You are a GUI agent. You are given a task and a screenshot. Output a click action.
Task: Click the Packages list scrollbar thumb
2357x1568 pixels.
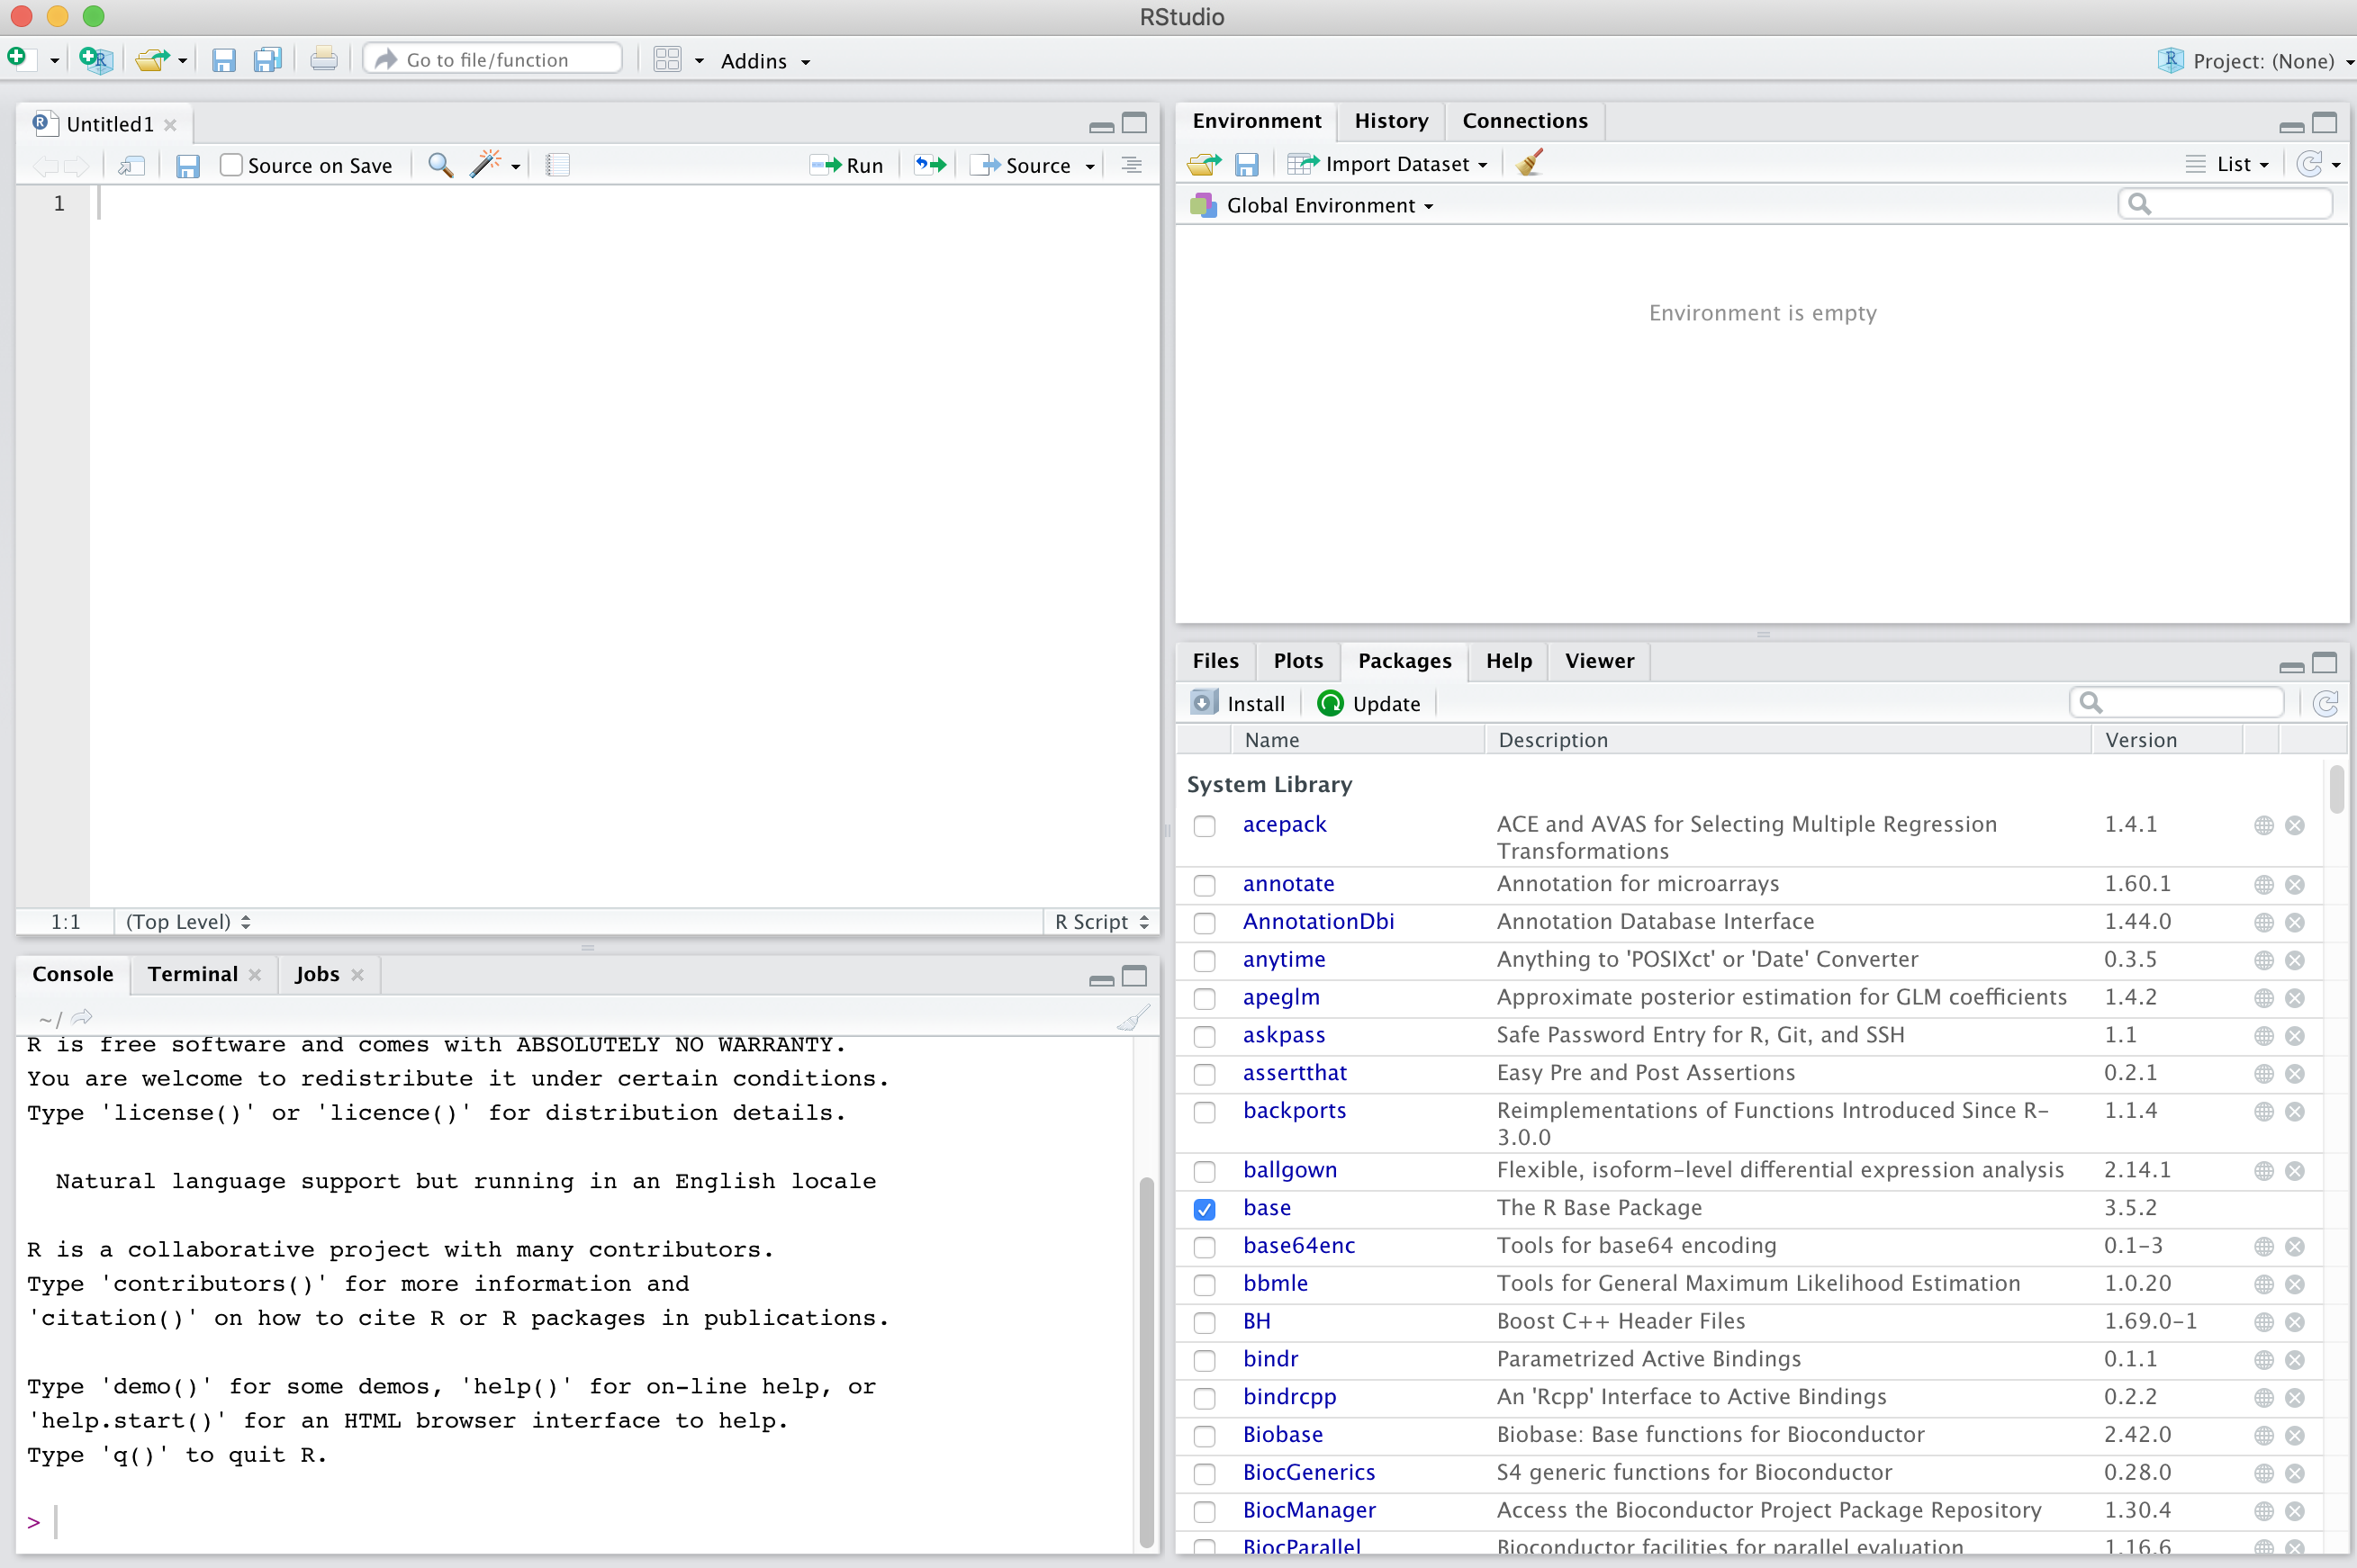[2336, 789]
